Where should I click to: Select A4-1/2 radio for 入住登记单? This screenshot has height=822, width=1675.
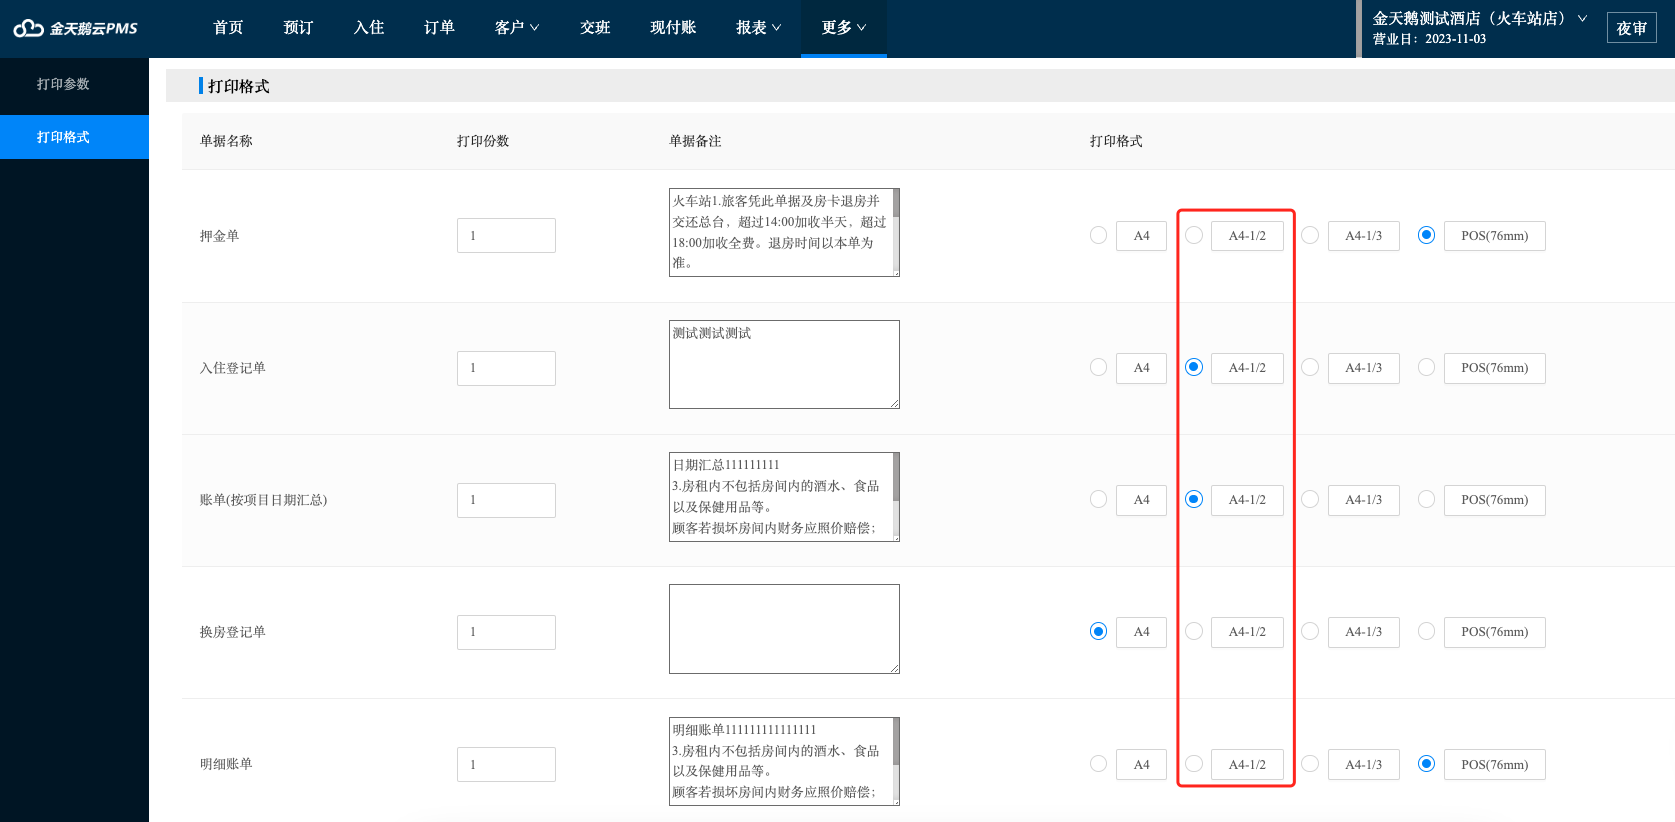coord(1194,367)
